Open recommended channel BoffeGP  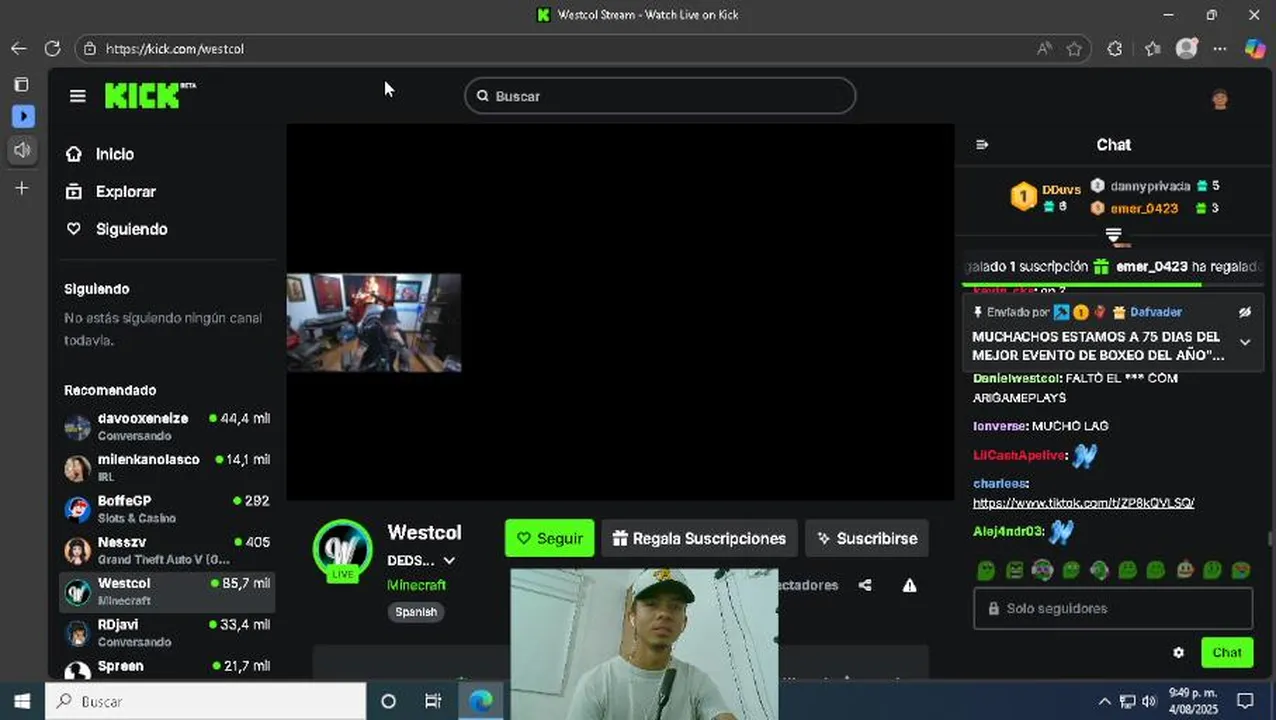167,509
